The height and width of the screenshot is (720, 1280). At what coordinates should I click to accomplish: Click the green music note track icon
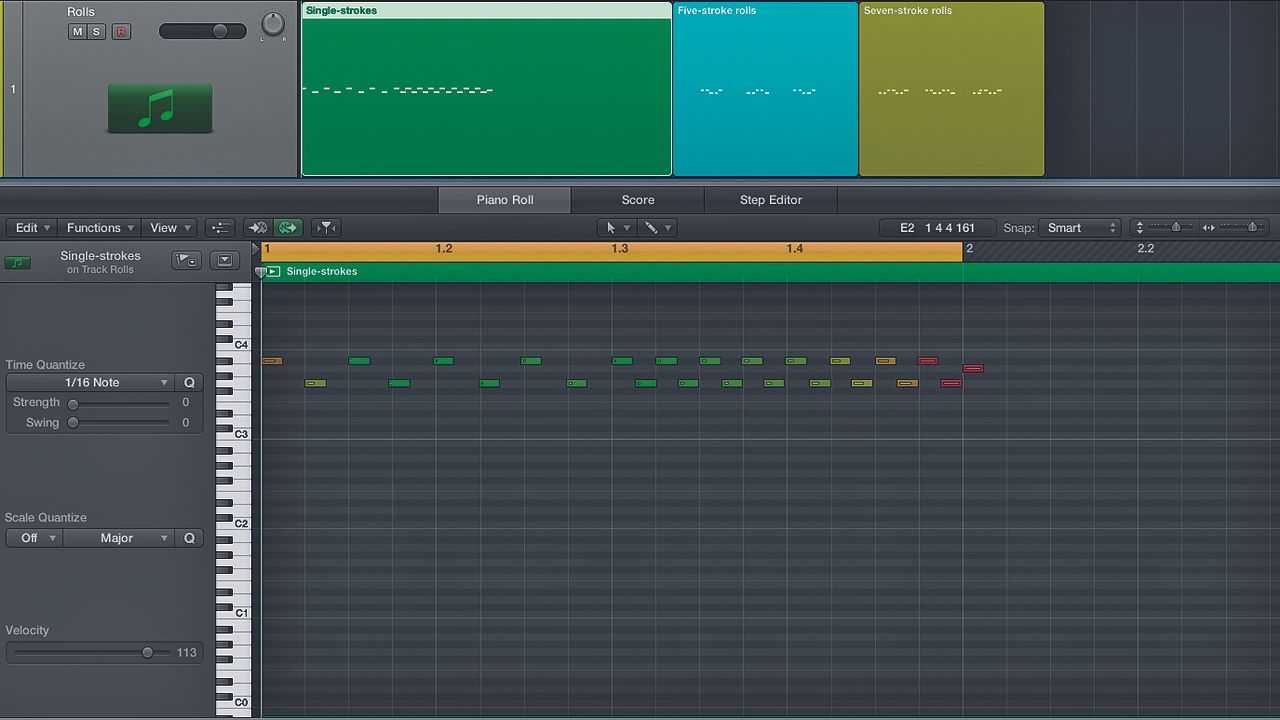(160, 109)
